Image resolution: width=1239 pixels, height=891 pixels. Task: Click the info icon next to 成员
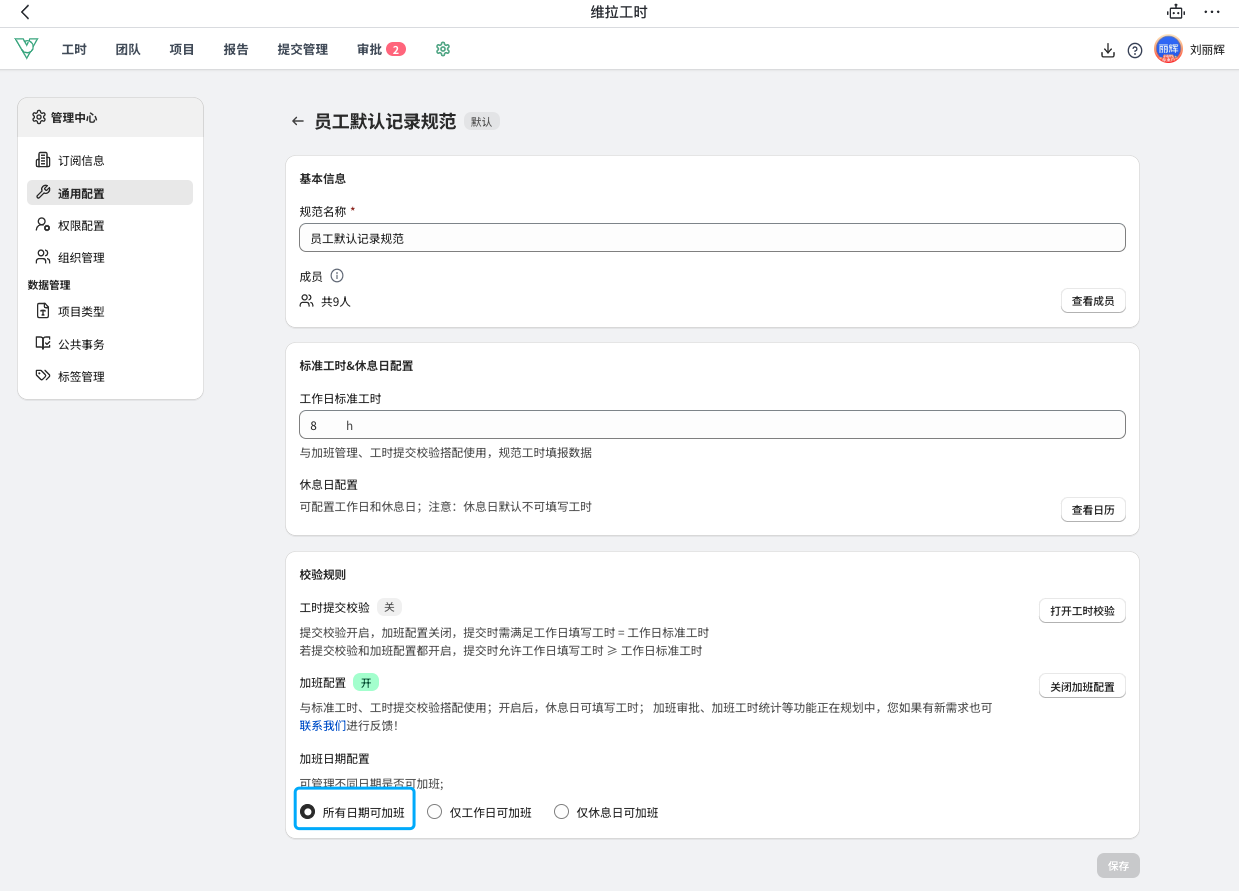337,276
